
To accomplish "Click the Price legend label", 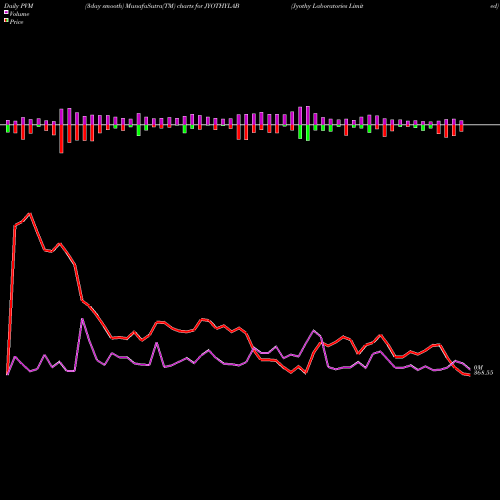I will click(x=16, y=22).
